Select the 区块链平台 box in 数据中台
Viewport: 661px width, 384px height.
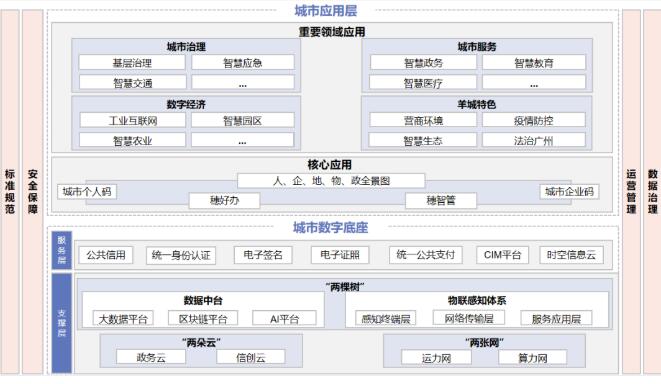203,318
